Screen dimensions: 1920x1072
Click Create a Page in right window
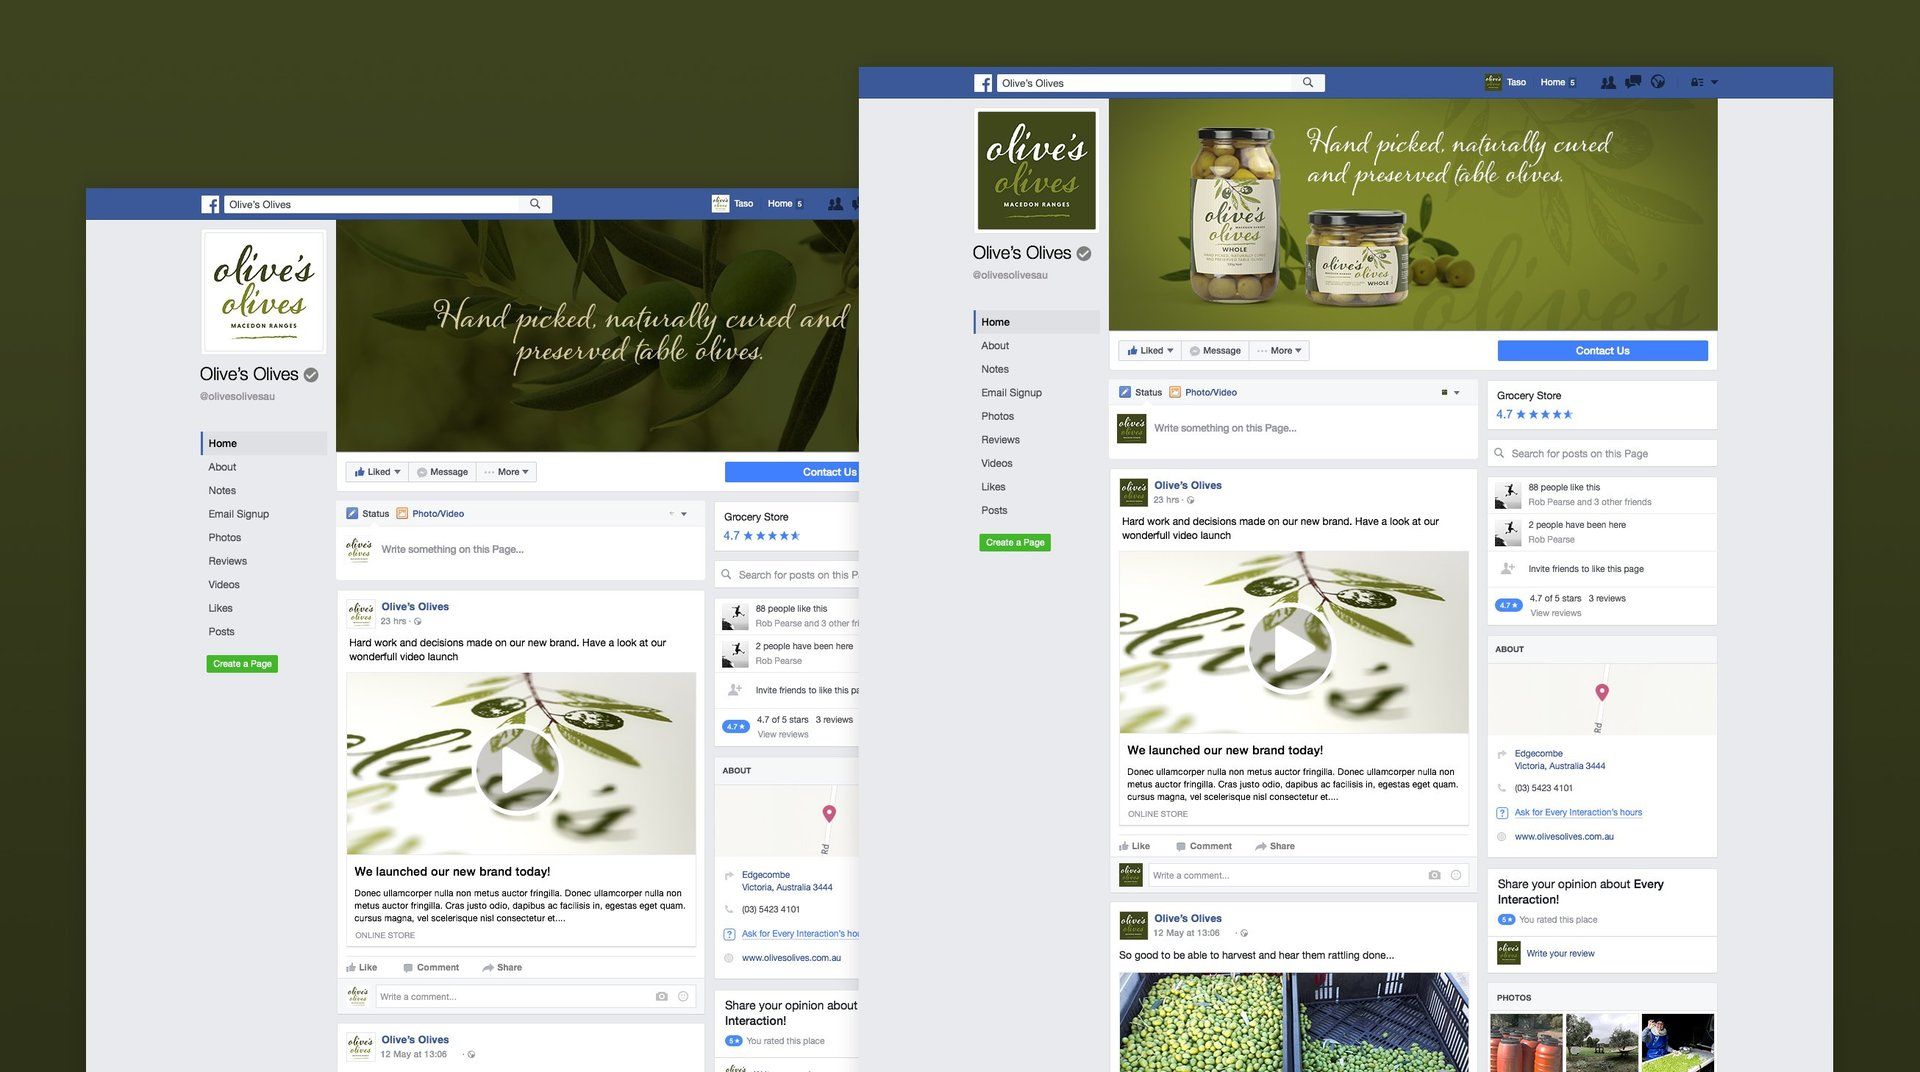[1015, 543]
